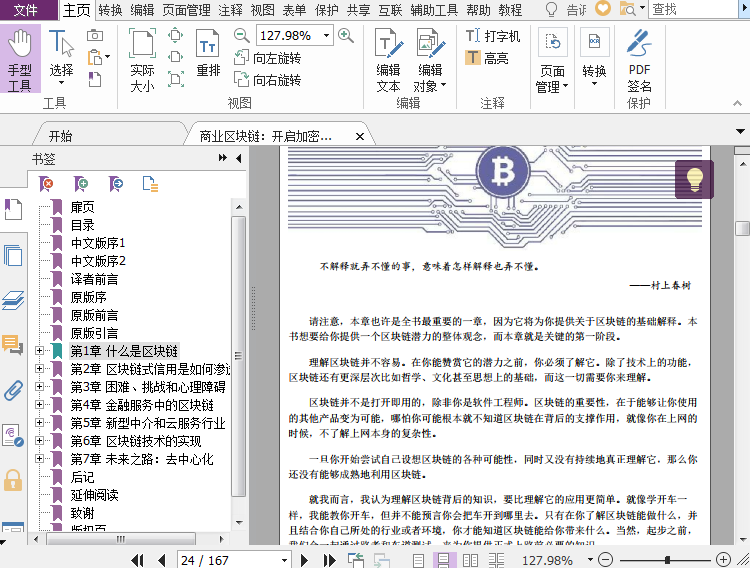Switch to the Start (开始) document tab
Image resolution: width=750 pixels, height=568 pixels.
(x=60, y=136)
